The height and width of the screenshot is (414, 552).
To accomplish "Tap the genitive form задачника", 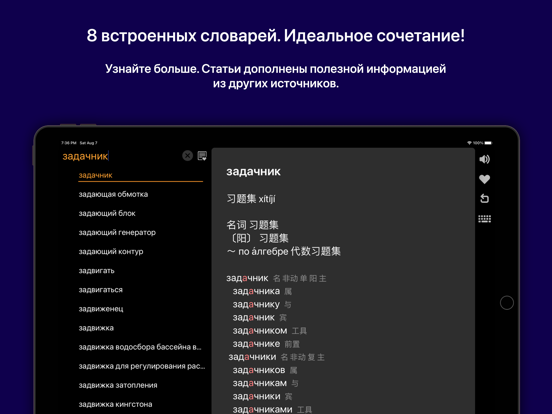I will pos(256,291).
